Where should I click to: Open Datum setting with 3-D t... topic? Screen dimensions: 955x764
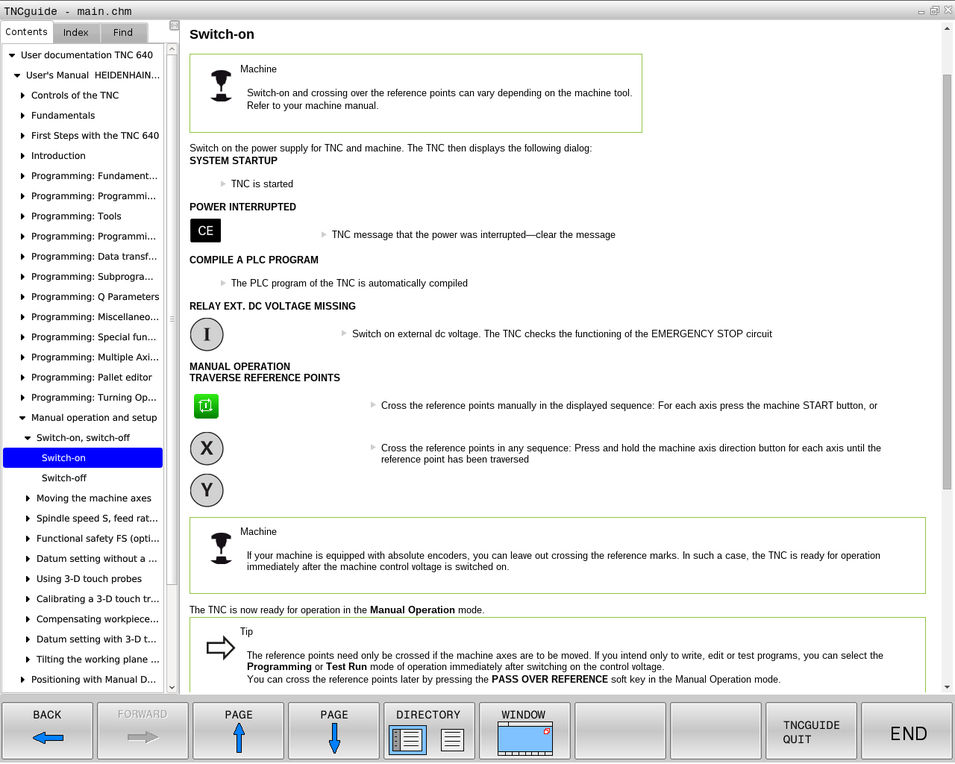point(96,639)
